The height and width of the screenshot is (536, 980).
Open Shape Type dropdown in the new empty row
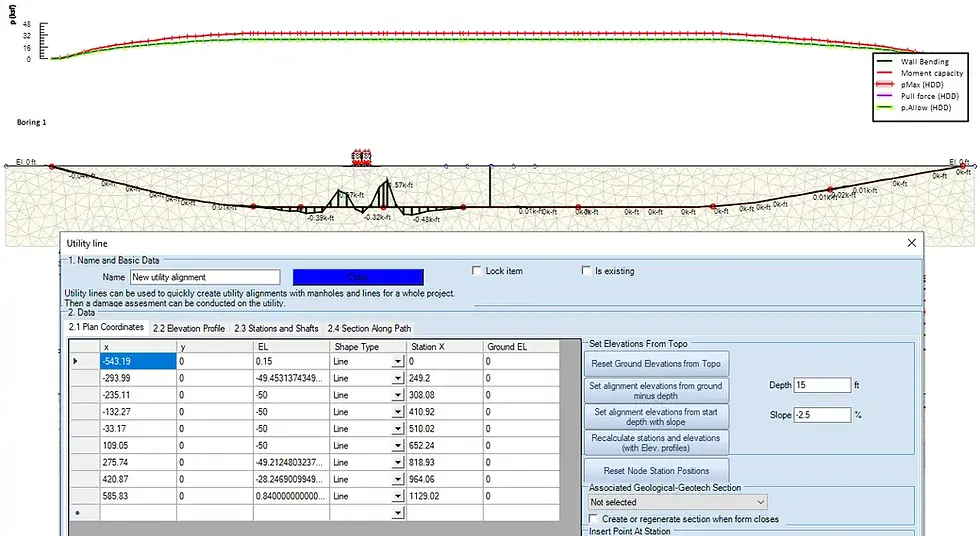pos(398,514)
